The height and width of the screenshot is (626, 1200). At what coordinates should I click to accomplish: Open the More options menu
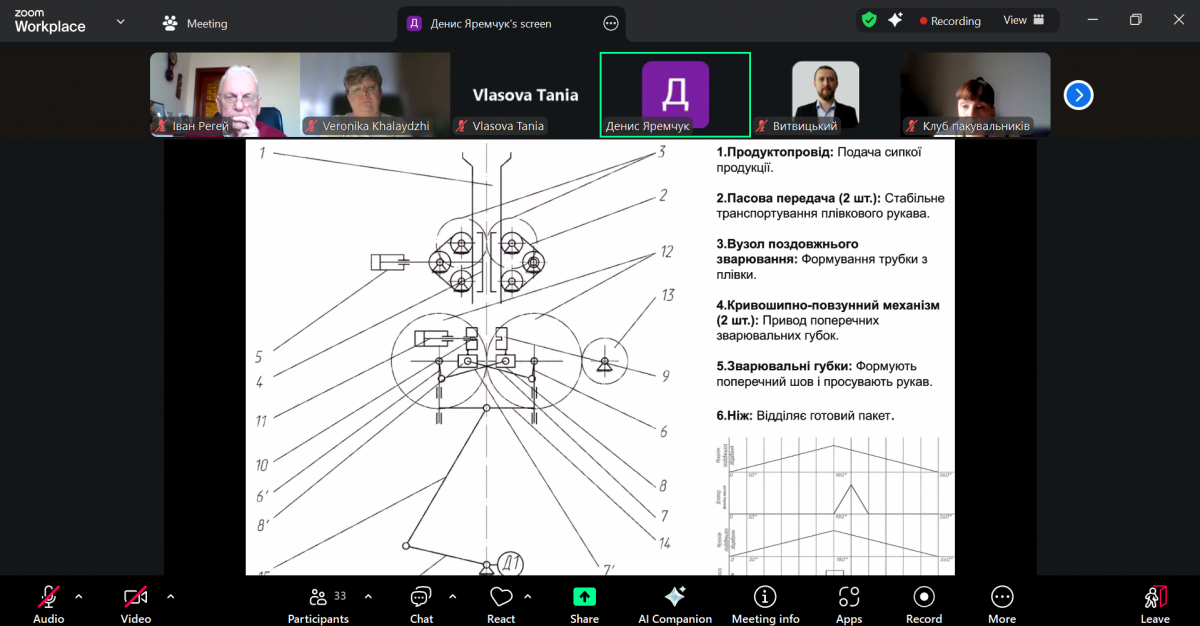pos(1002,604)
